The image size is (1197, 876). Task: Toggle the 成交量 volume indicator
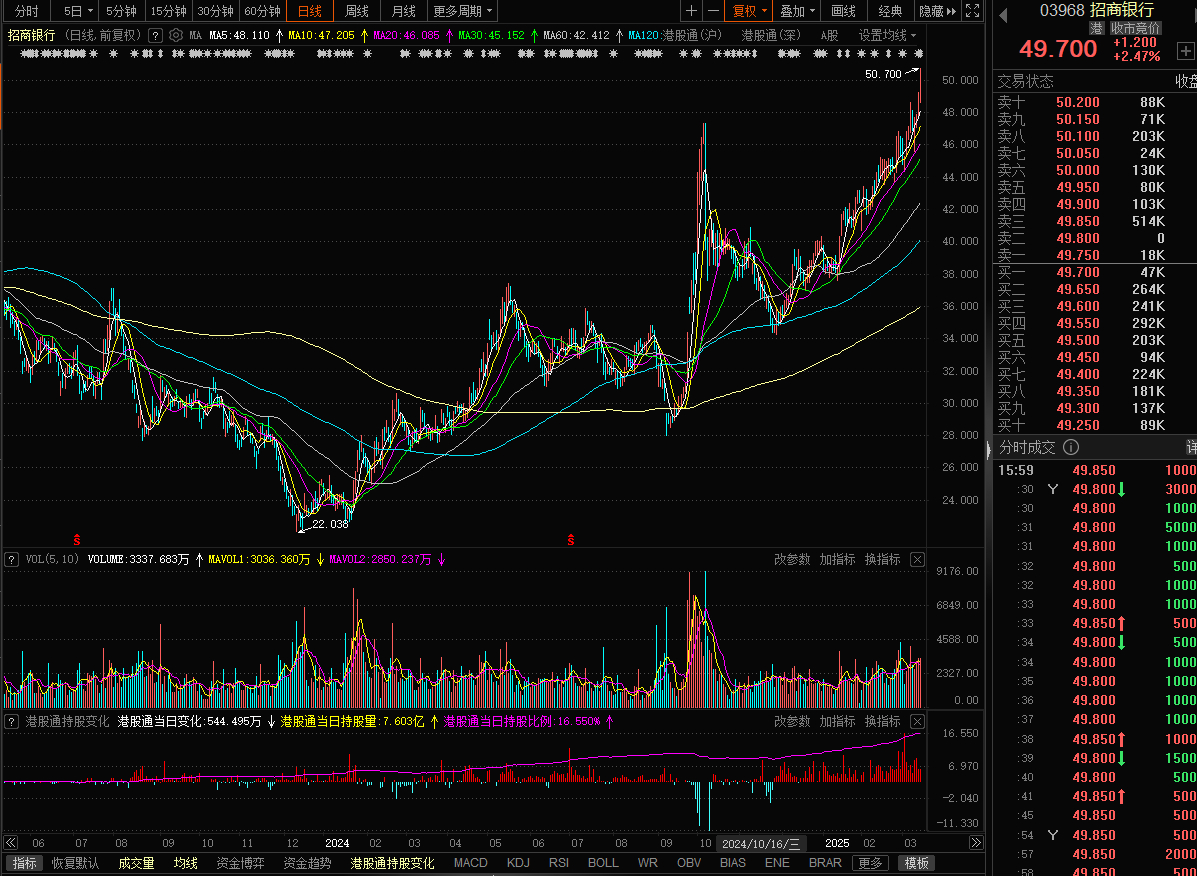pyautogui.click(x=136, y=863)
